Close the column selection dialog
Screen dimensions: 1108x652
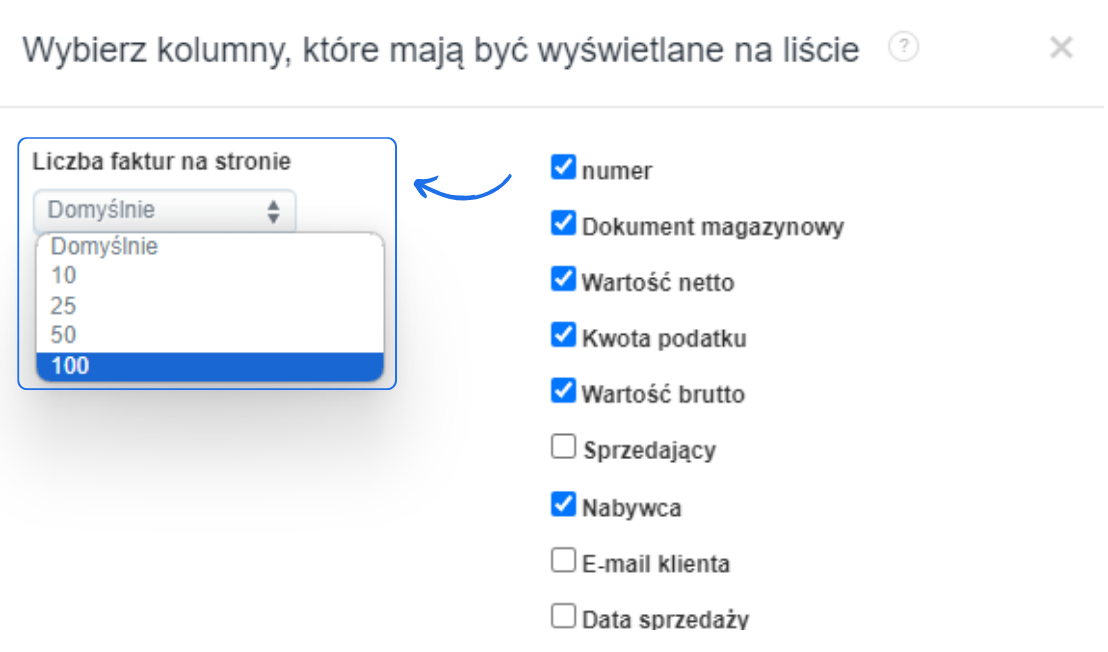(1062, 48)
